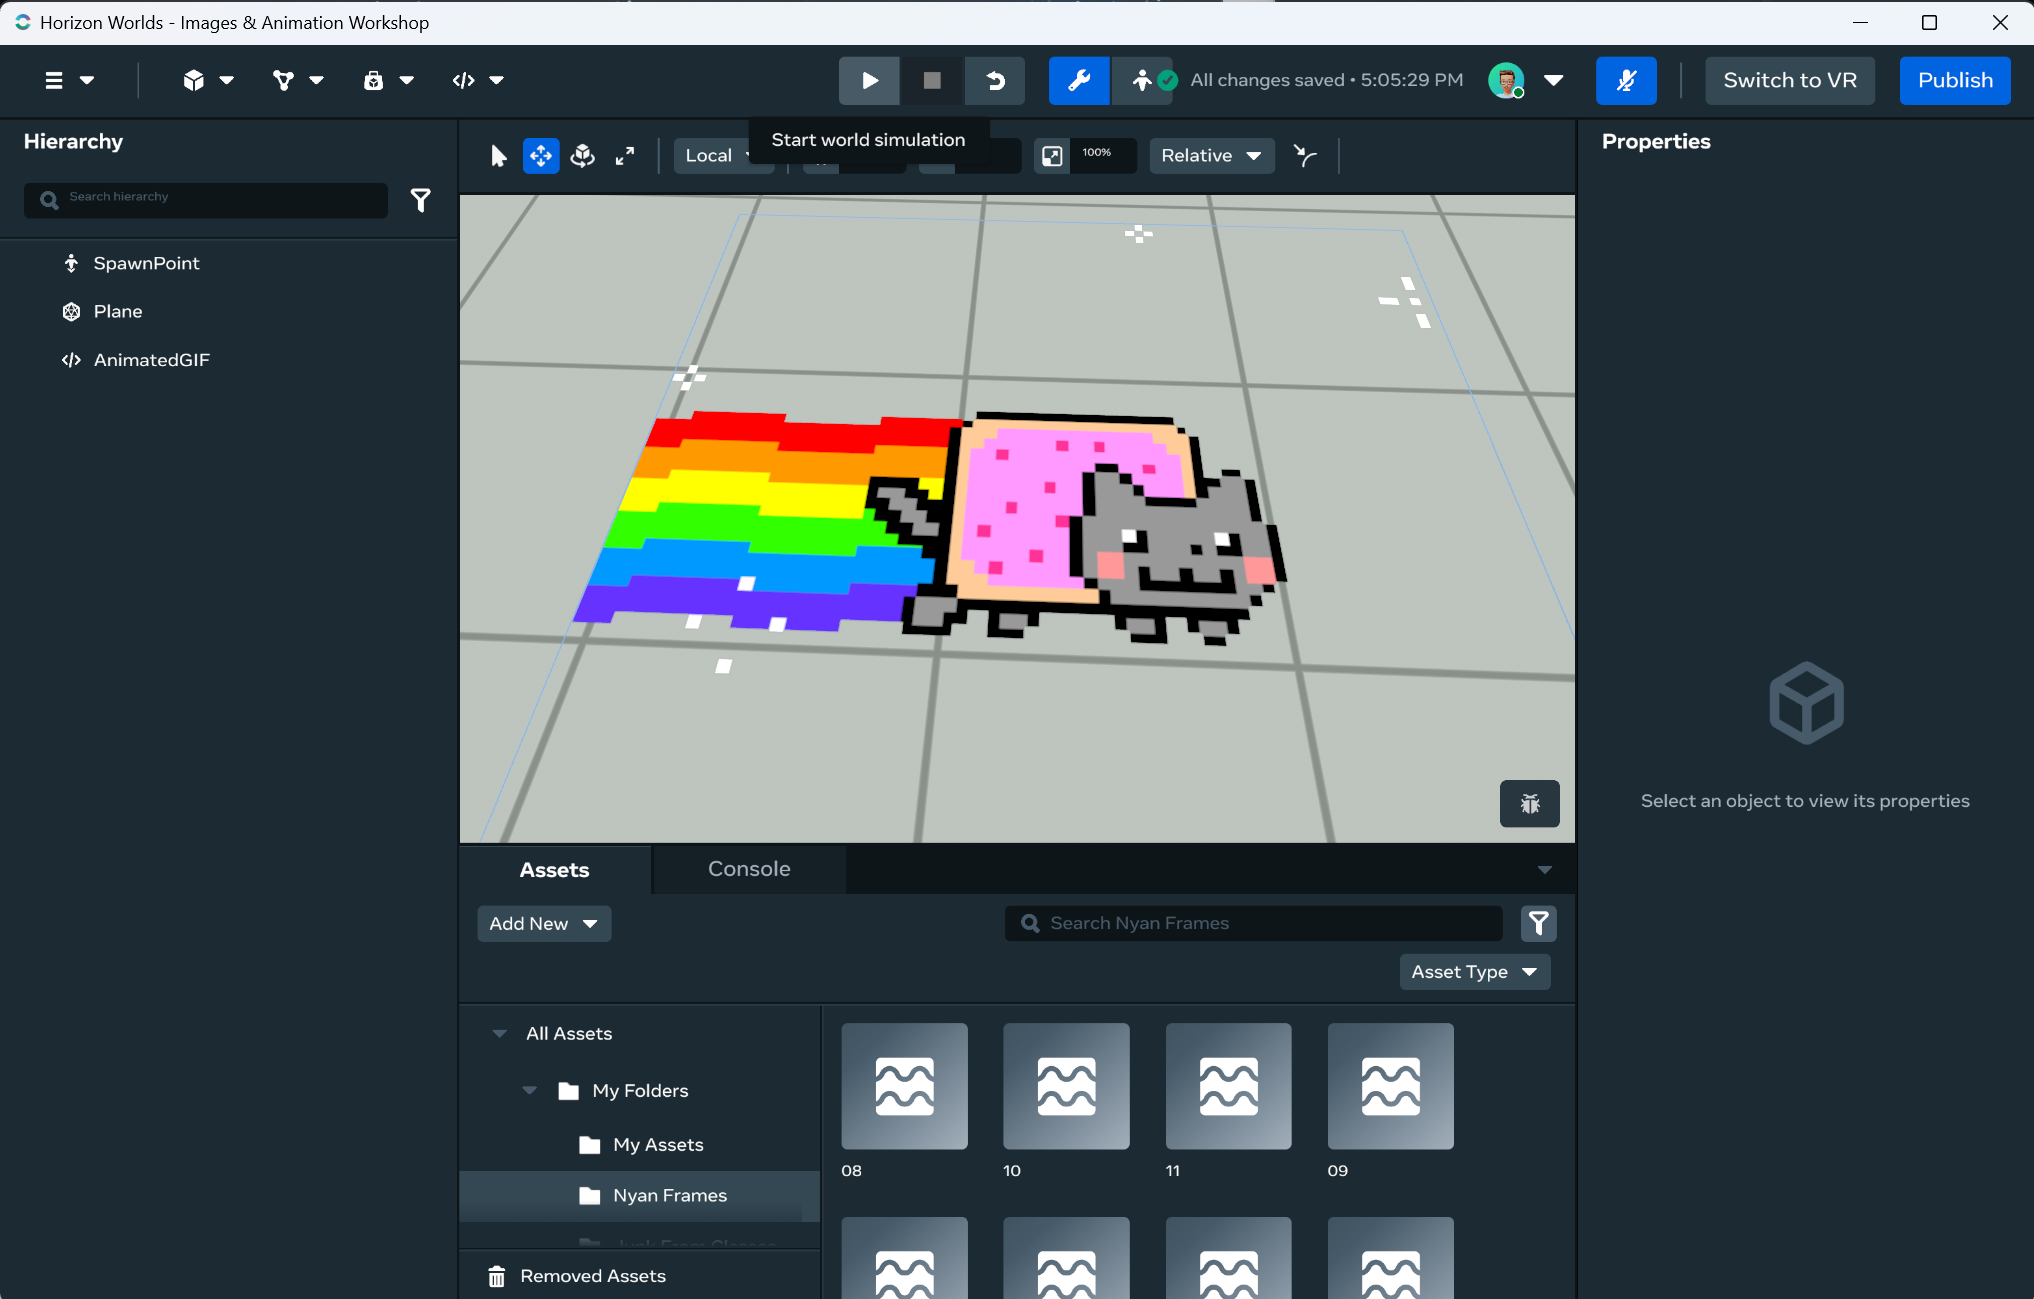The height and width of the screenshot is (1299, 2034).
Task: Switch to the Console tab
Action: (749, 869)
